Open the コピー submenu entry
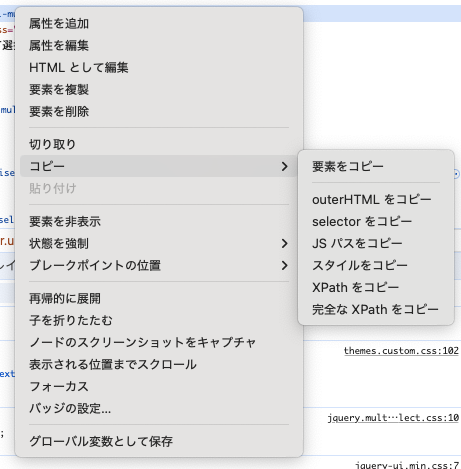461x469 pixels. tap(159, 166)
